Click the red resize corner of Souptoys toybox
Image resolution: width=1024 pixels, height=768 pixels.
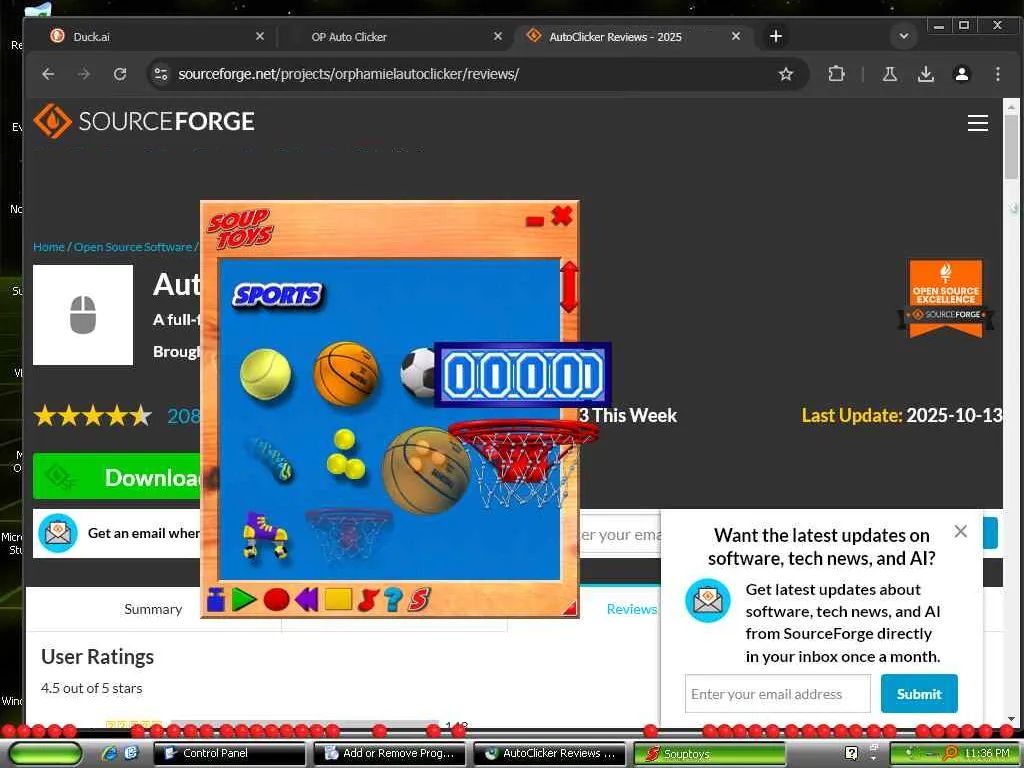[570, 609]
